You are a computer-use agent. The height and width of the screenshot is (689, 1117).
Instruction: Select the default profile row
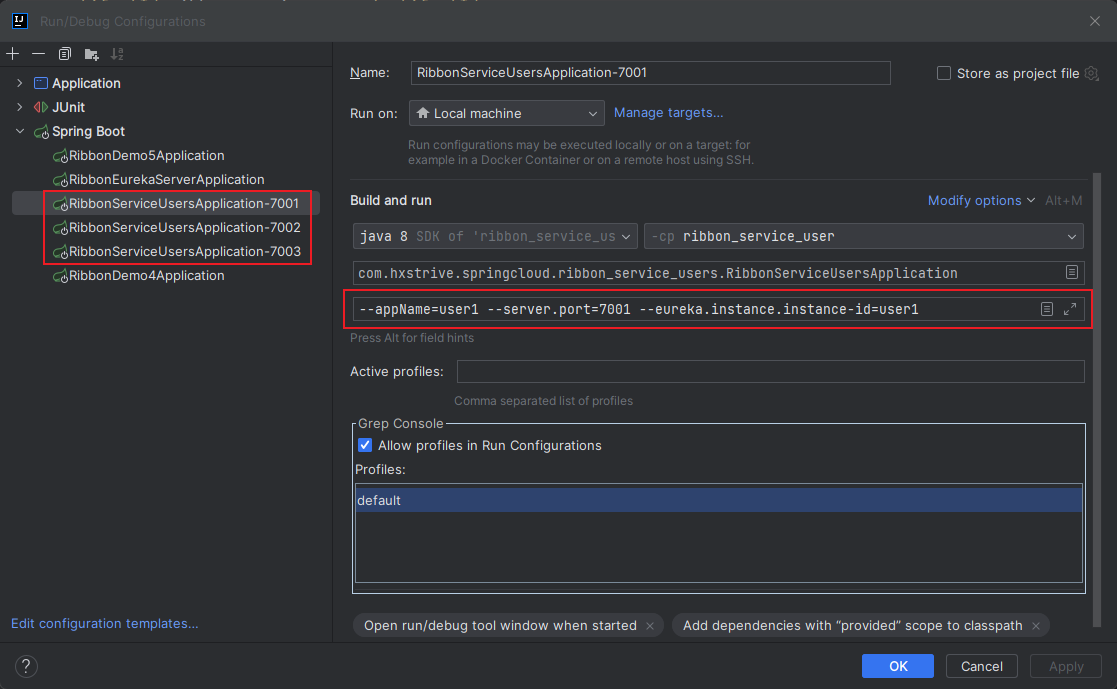[x=719, y=500]
